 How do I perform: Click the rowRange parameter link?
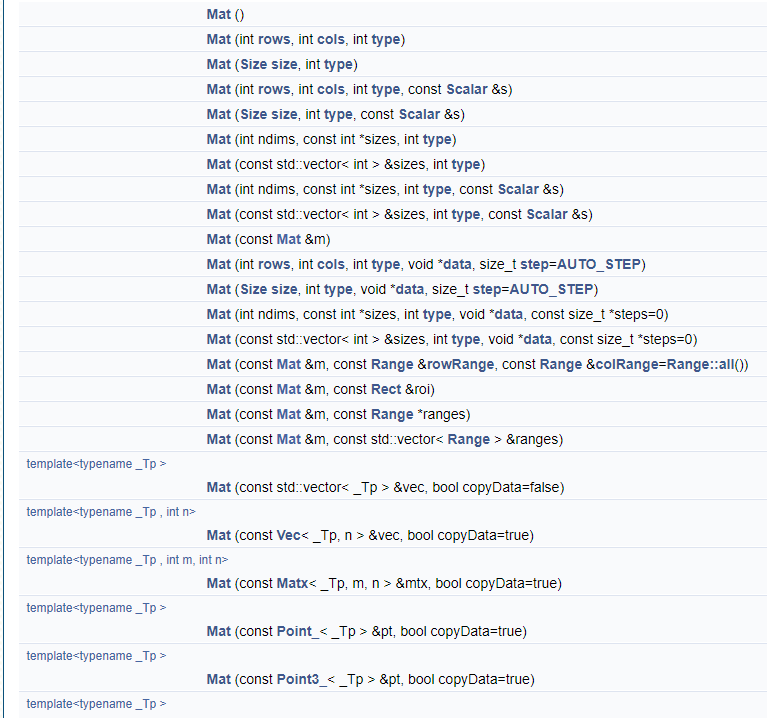(x=460, y=364)
